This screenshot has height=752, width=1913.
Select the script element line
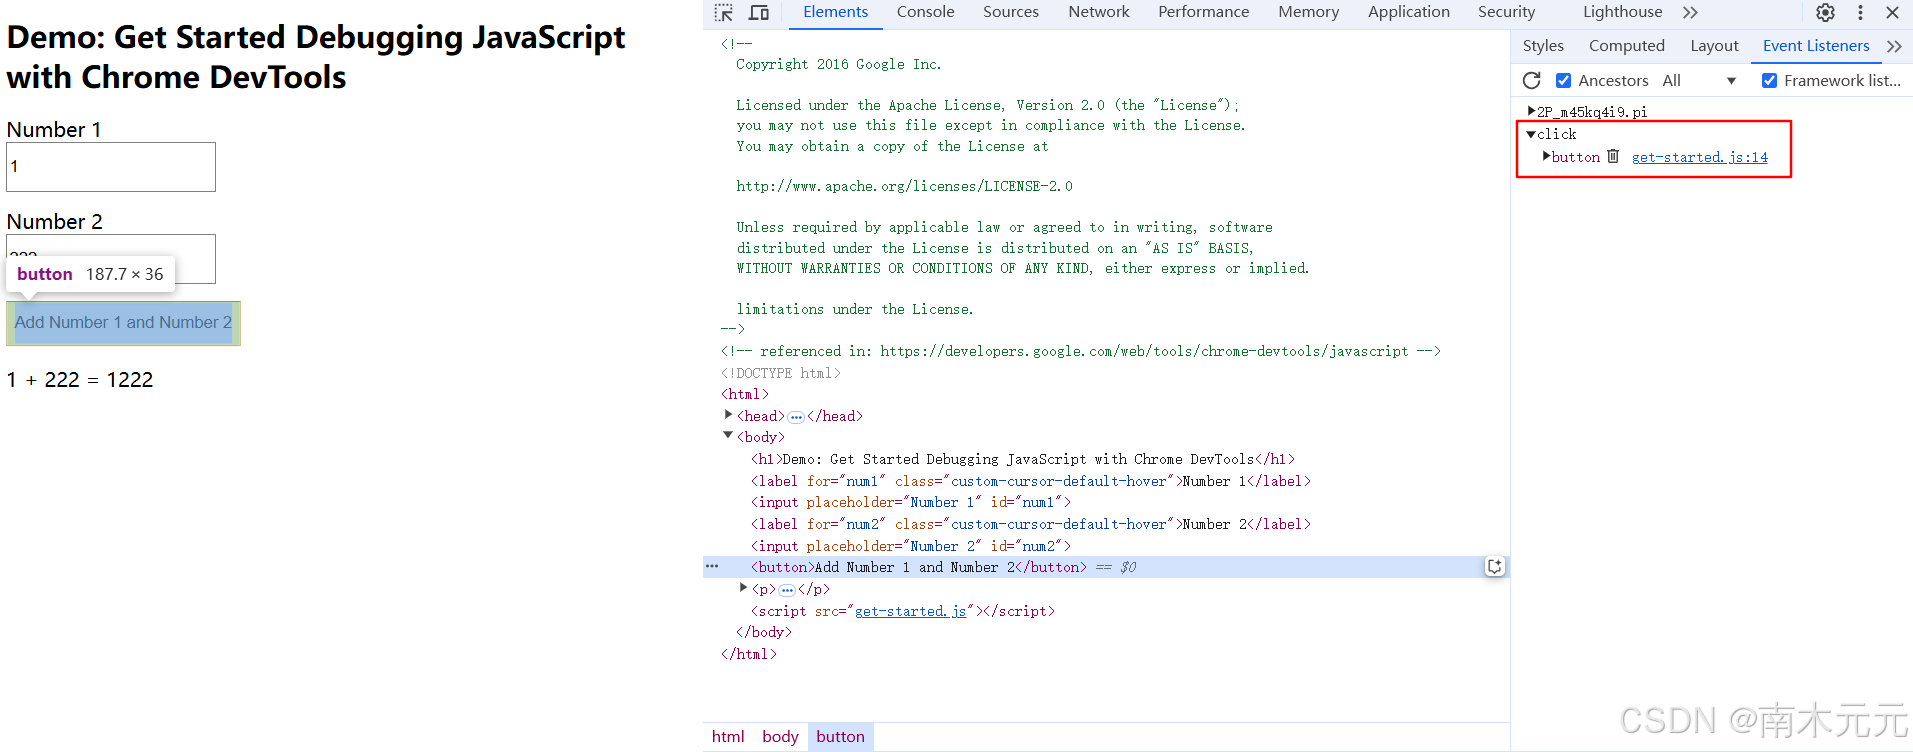[903, 611]
